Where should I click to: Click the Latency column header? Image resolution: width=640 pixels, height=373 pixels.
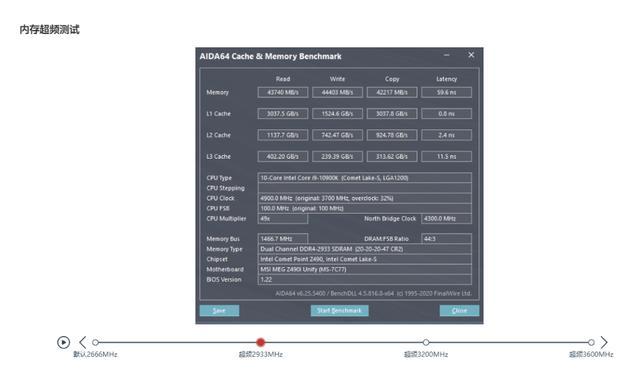click(x=447, y=79)
